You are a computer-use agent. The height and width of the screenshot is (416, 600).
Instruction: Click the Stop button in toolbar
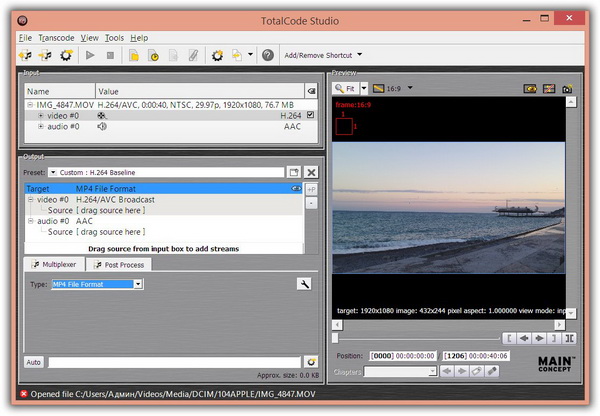110,55
